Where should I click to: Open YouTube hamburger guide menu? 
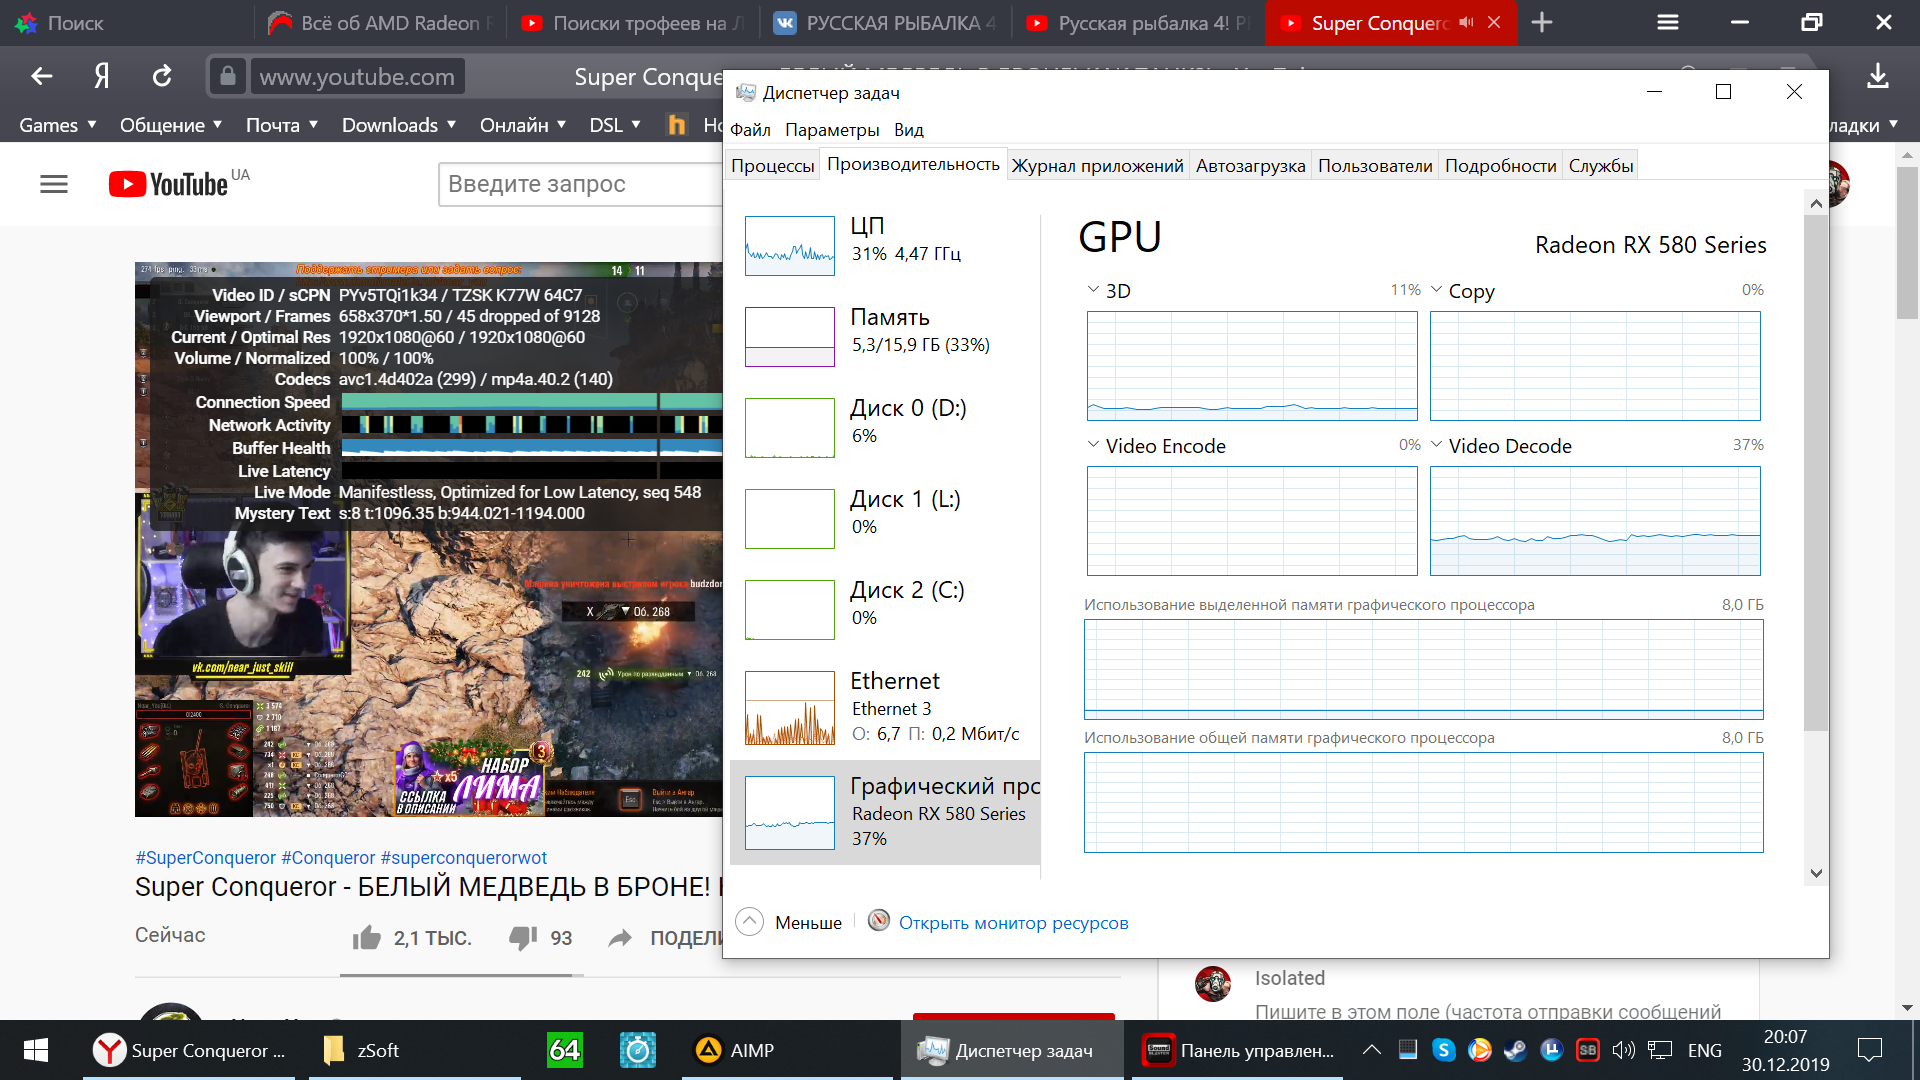click(x=54, y=184)
